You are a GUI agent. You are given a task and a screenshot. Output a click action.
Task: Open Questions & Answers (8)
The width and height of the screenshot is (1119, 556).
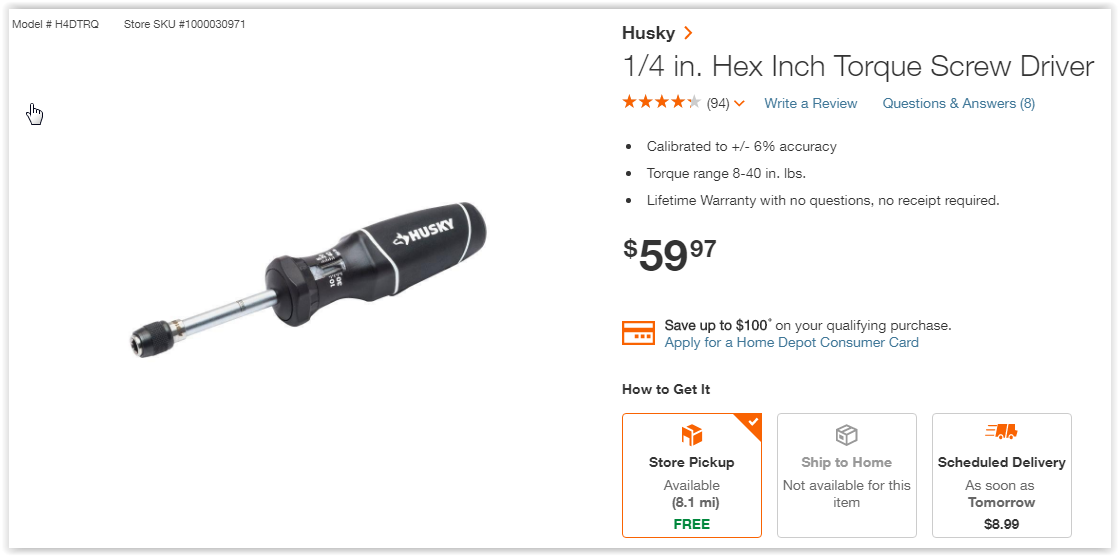click(x=958, y=103)
